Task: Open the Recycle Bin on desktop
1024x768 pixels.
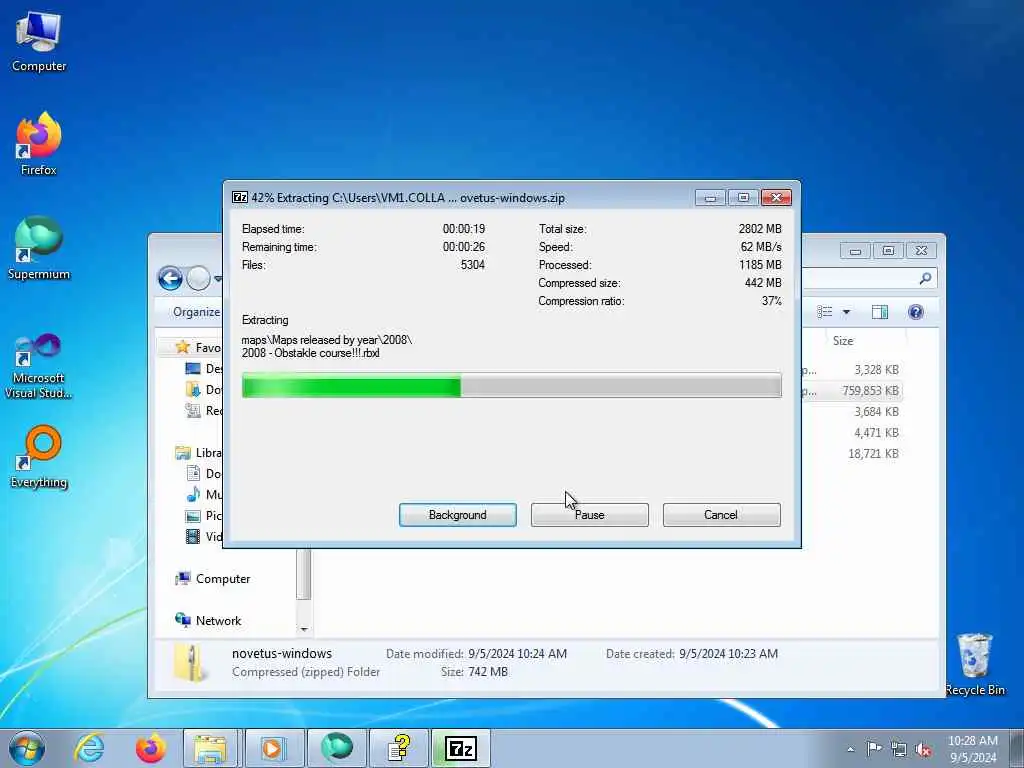Action: (x=974, y=665)
